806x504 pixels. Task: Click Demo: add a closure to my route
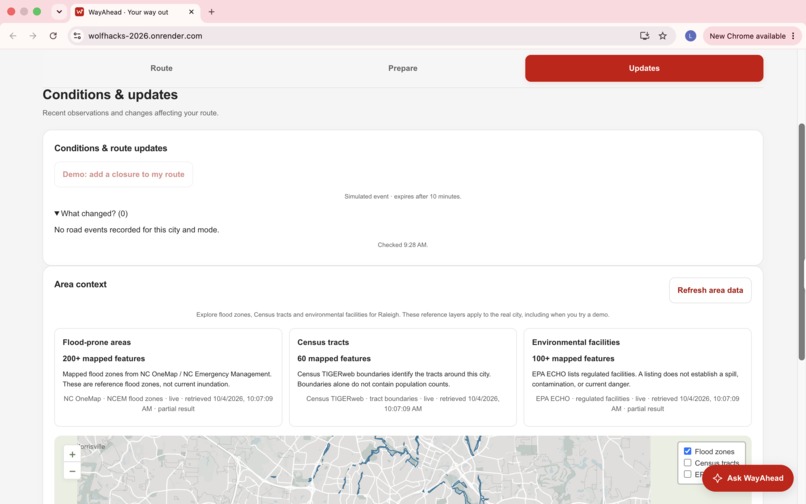pyautogui.click(x=123, y=174)
